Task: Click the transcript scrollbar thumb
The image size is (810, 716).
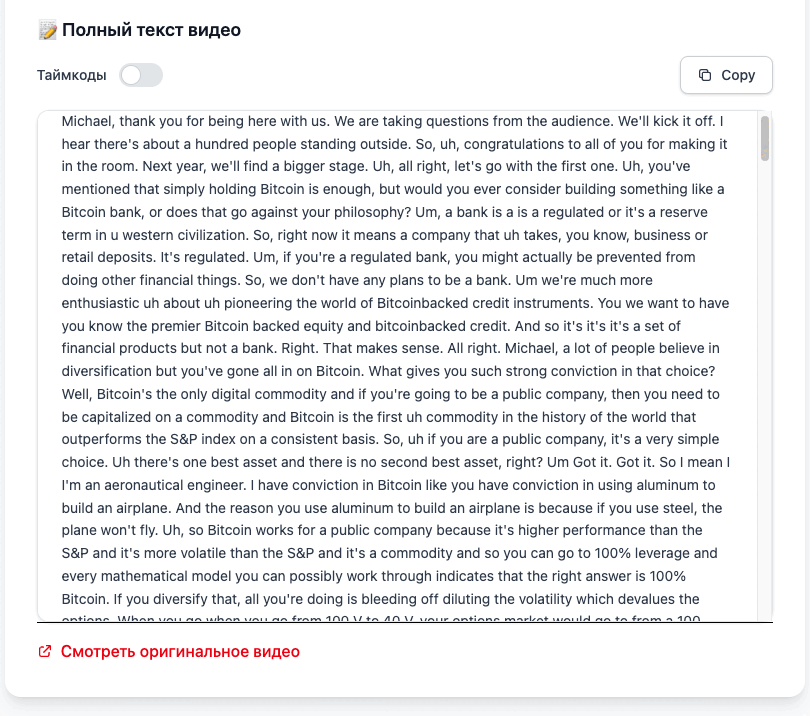Action: coord(765,139)
